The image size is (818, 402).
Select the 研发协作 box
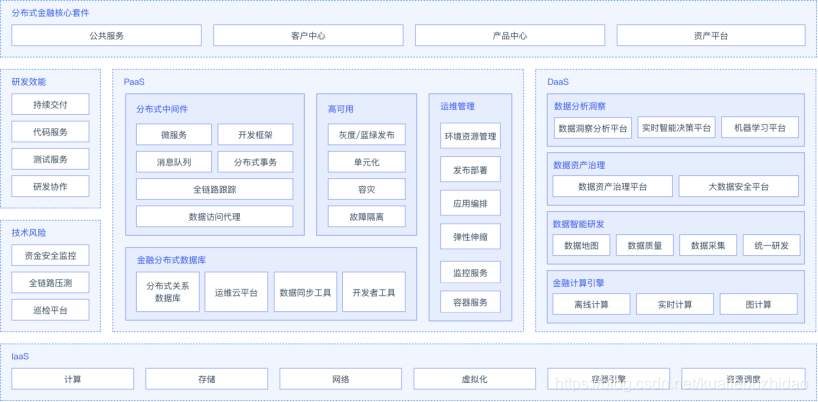50,186
